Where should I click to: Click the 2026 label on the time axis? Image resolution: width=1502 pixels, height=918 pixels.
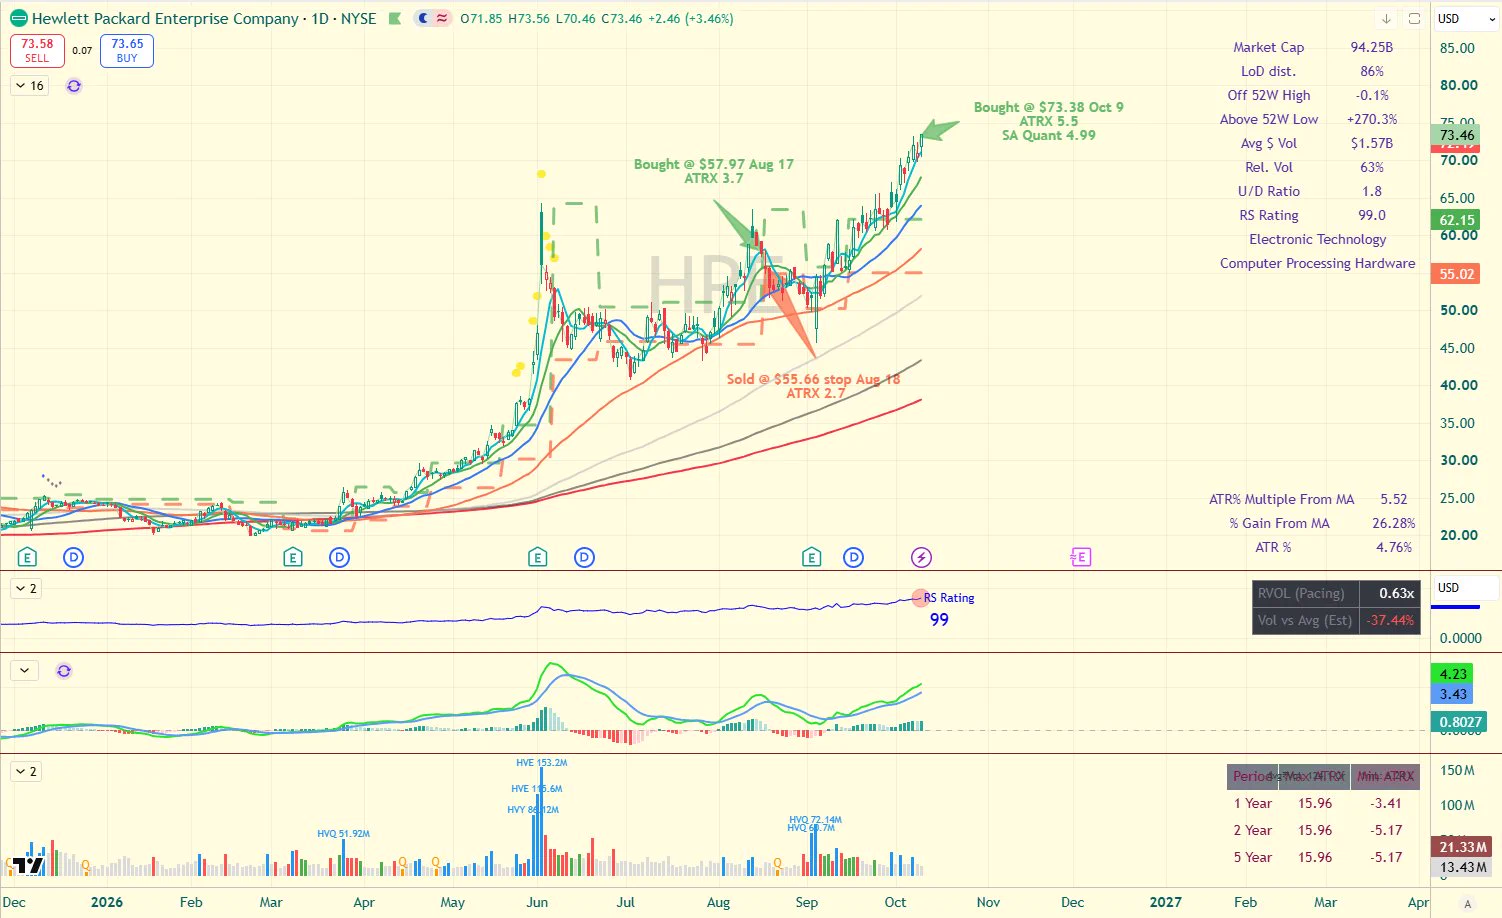tap(107, 902)
